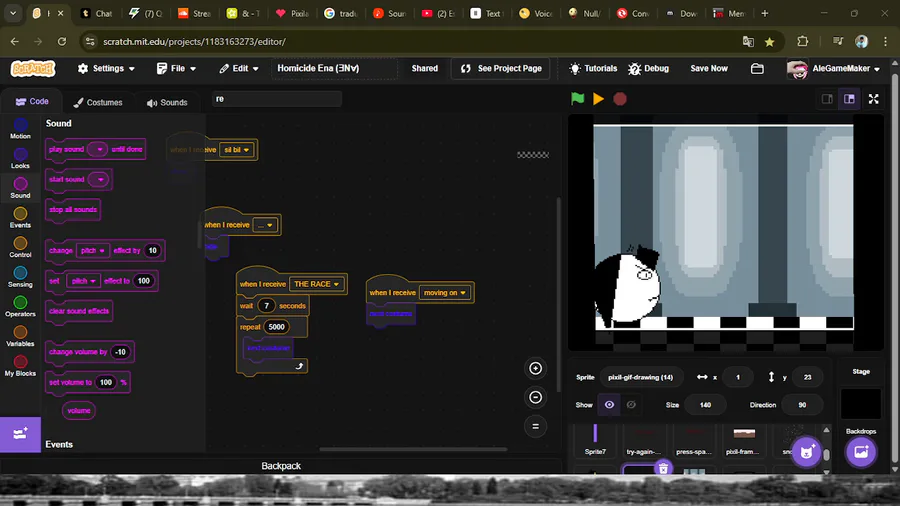Enter full screen stage mode
900x506 pixels.
[874, 99]
